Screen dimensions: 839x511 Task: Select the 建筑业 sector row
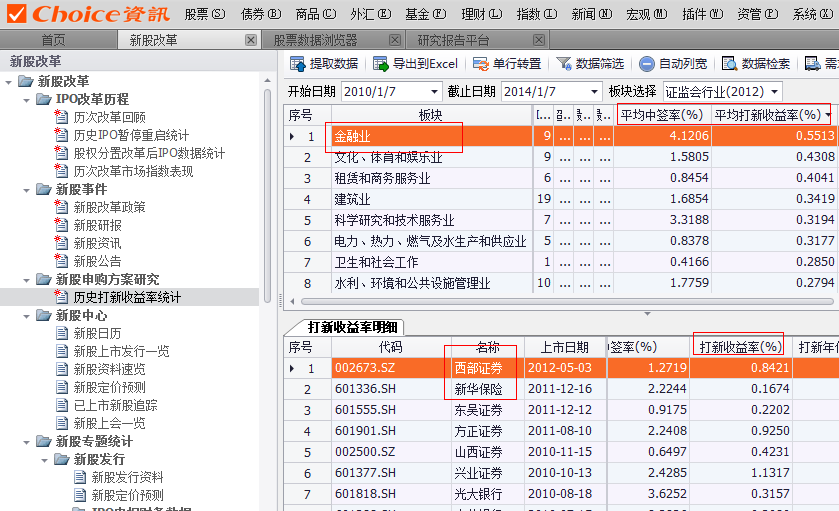click(559, 199)
